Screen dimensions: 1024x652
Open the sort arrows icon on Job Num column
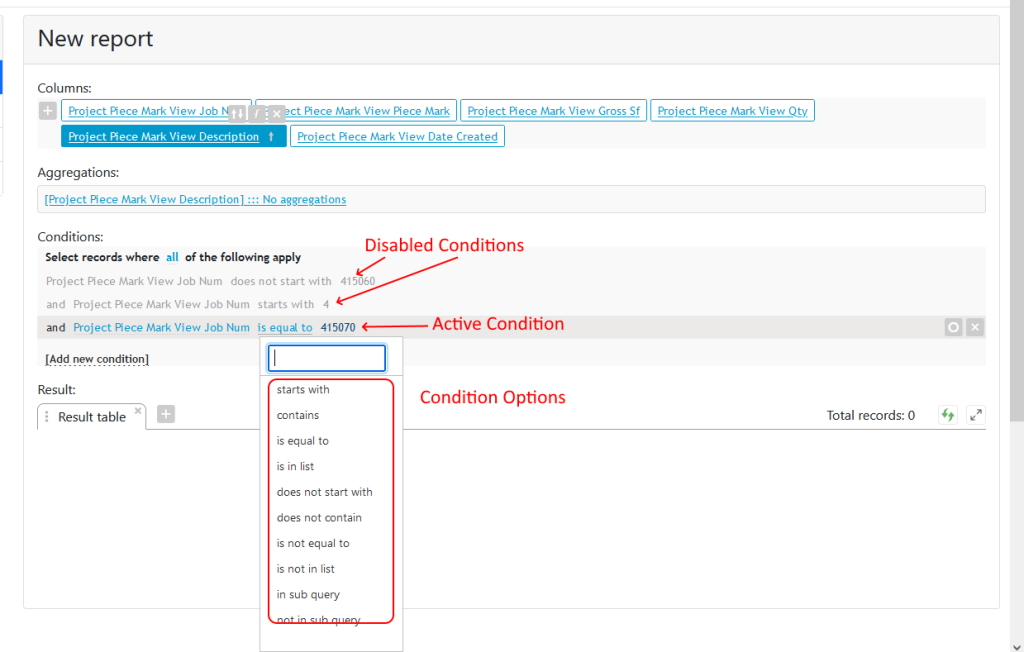(x=237, y=113)
